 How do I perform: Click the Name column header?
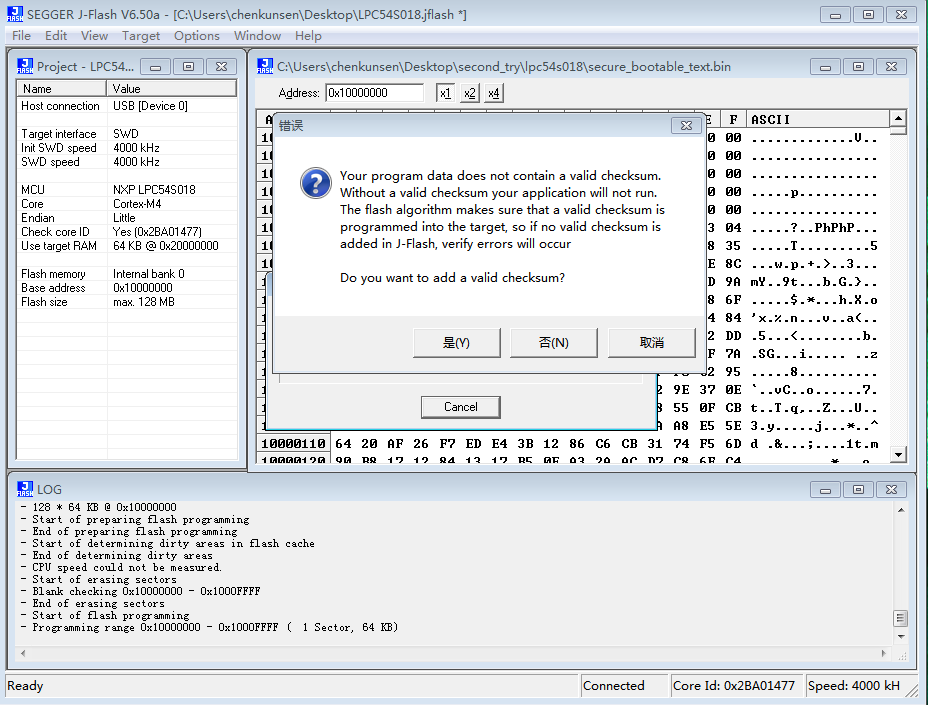(x=62, y=89)
